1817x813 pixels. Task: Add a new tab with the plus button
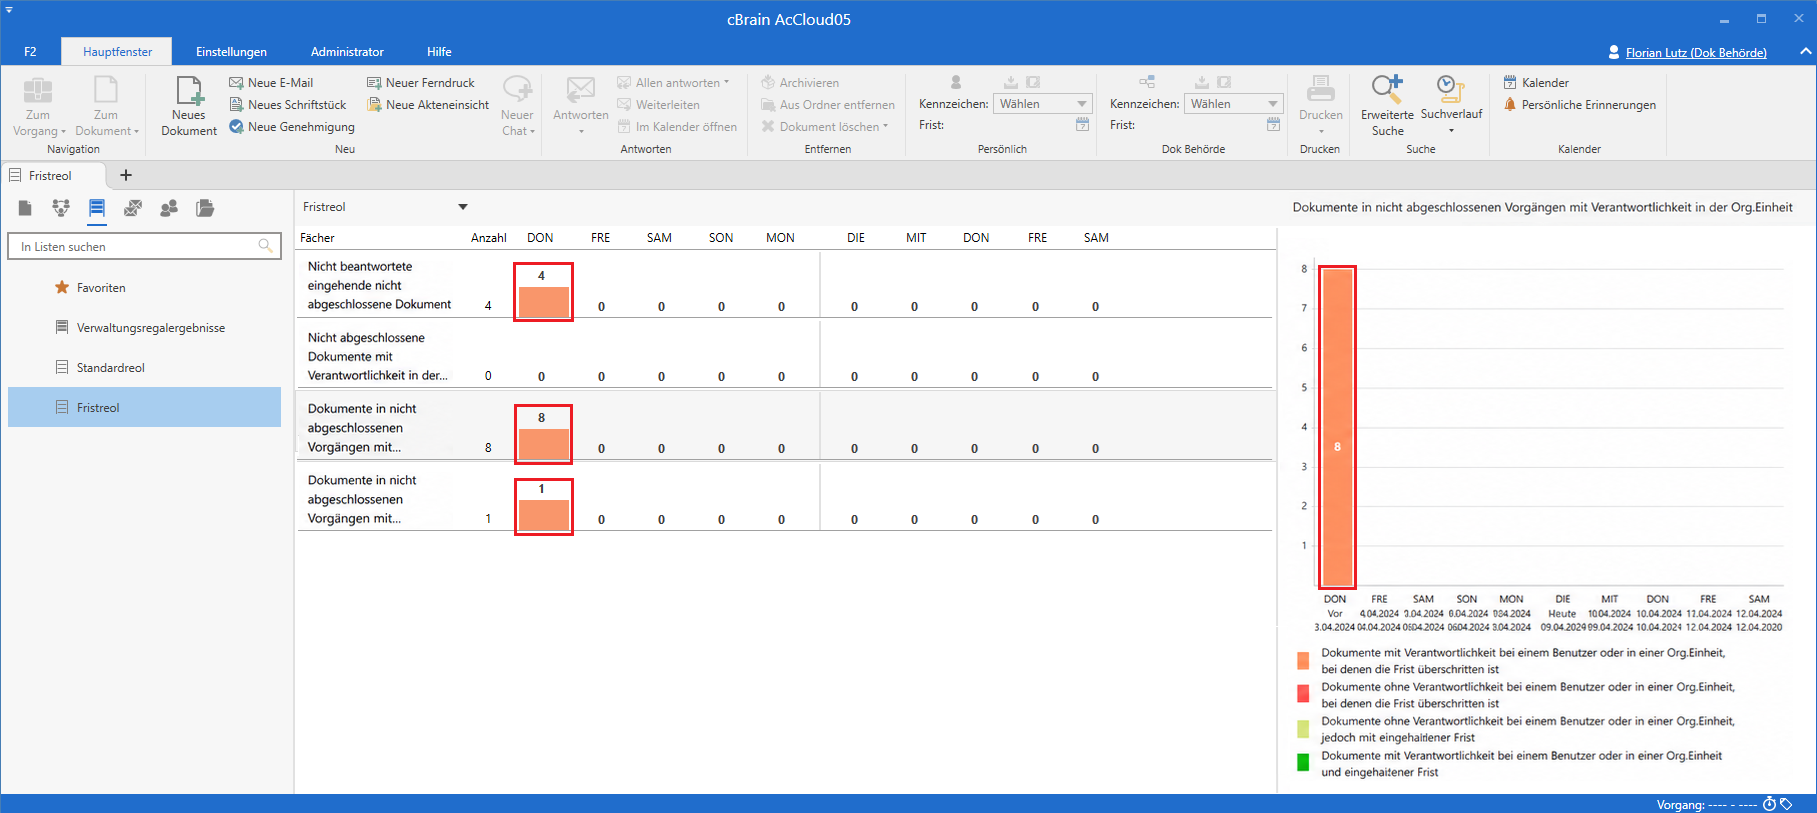pyautogui.click(x=126, y=175)
